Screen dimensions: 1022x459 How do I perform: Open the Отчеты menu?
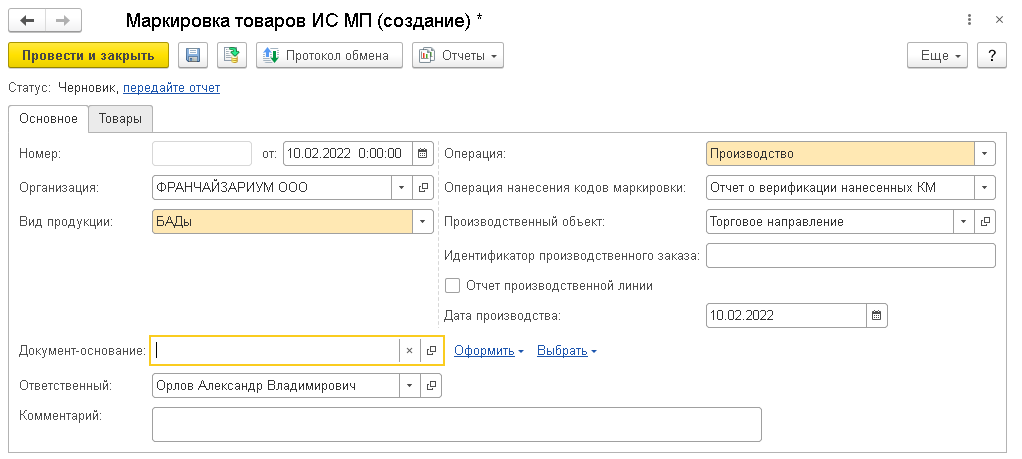(458, 56)
